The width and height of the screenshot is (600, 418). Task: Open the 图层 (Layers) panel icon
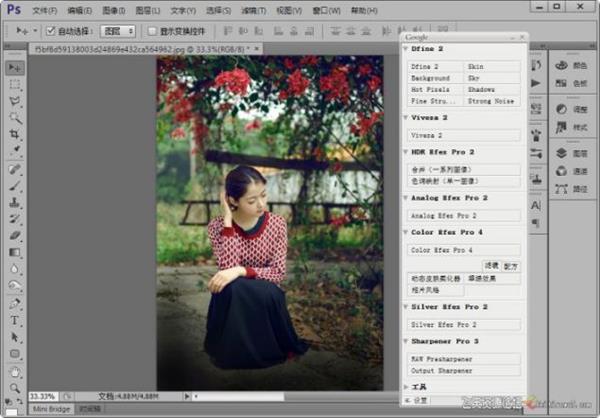[570, 154]
